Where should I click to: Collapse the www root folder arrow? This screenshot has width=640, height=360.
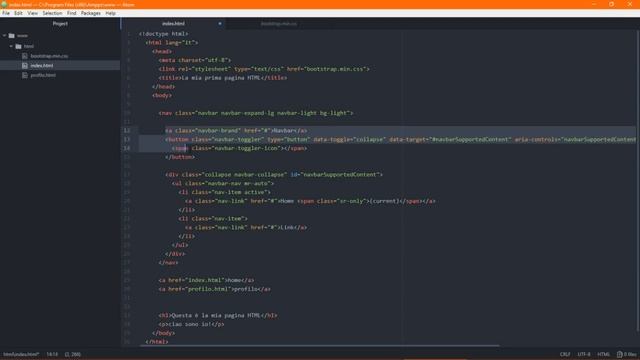4,36
